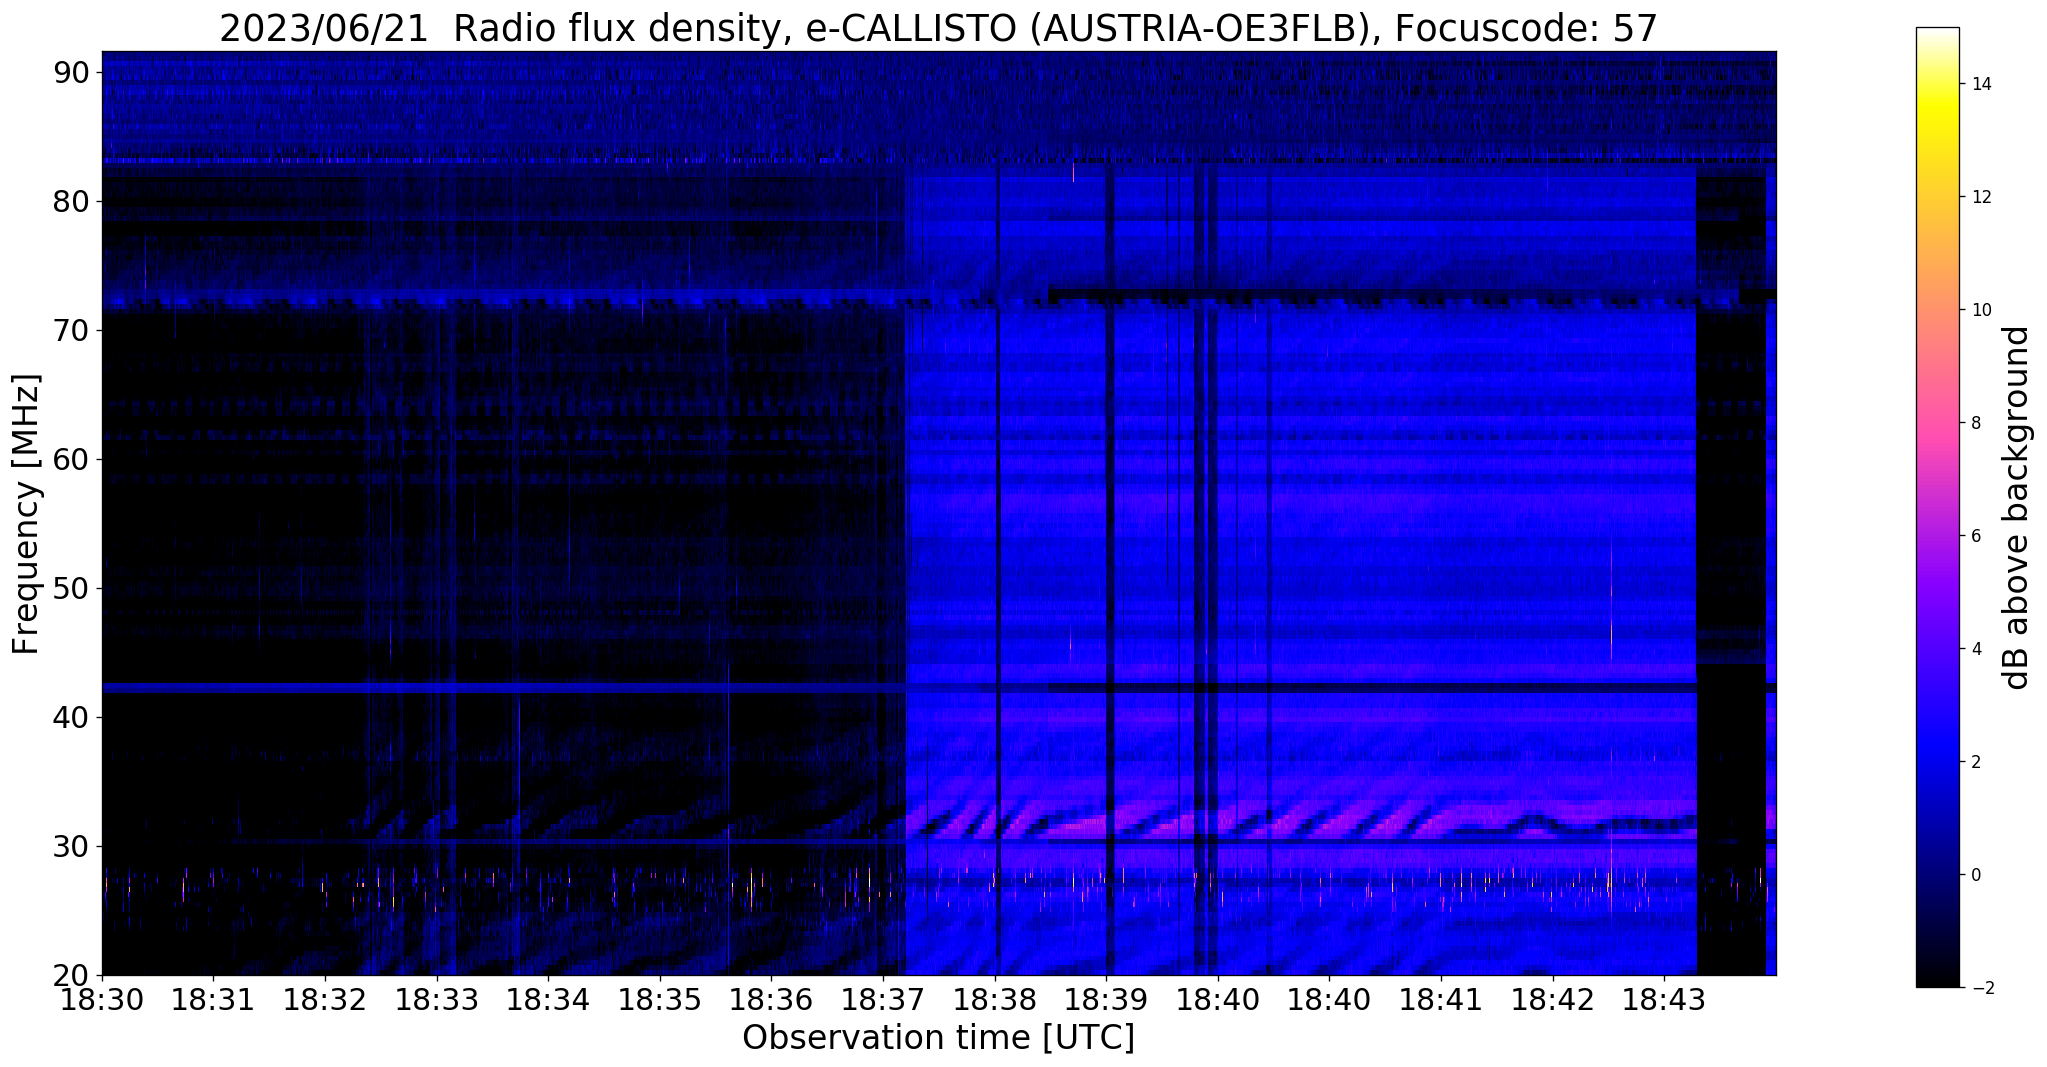Click the 'dB above background' colorbar label
The image size is (2047, 1067).
click(x=2016, y=507)
